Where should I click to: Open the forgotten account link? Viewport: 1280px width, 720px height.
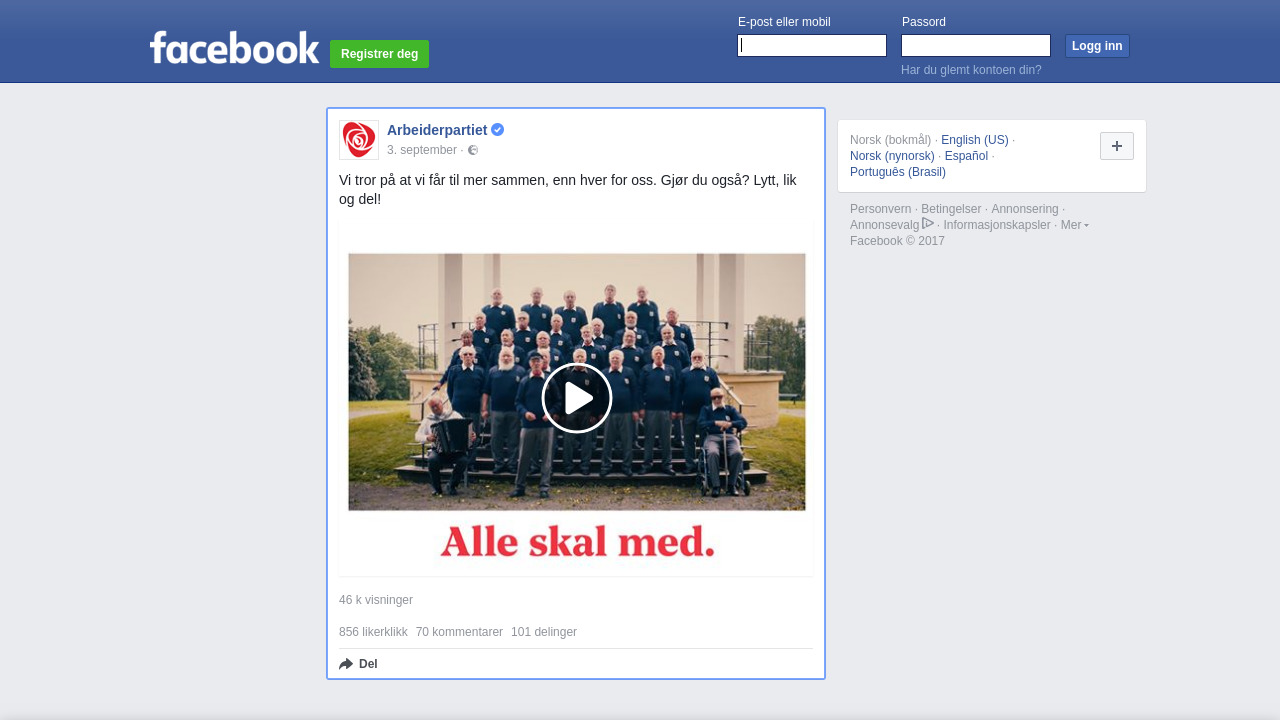coord(971,70)
